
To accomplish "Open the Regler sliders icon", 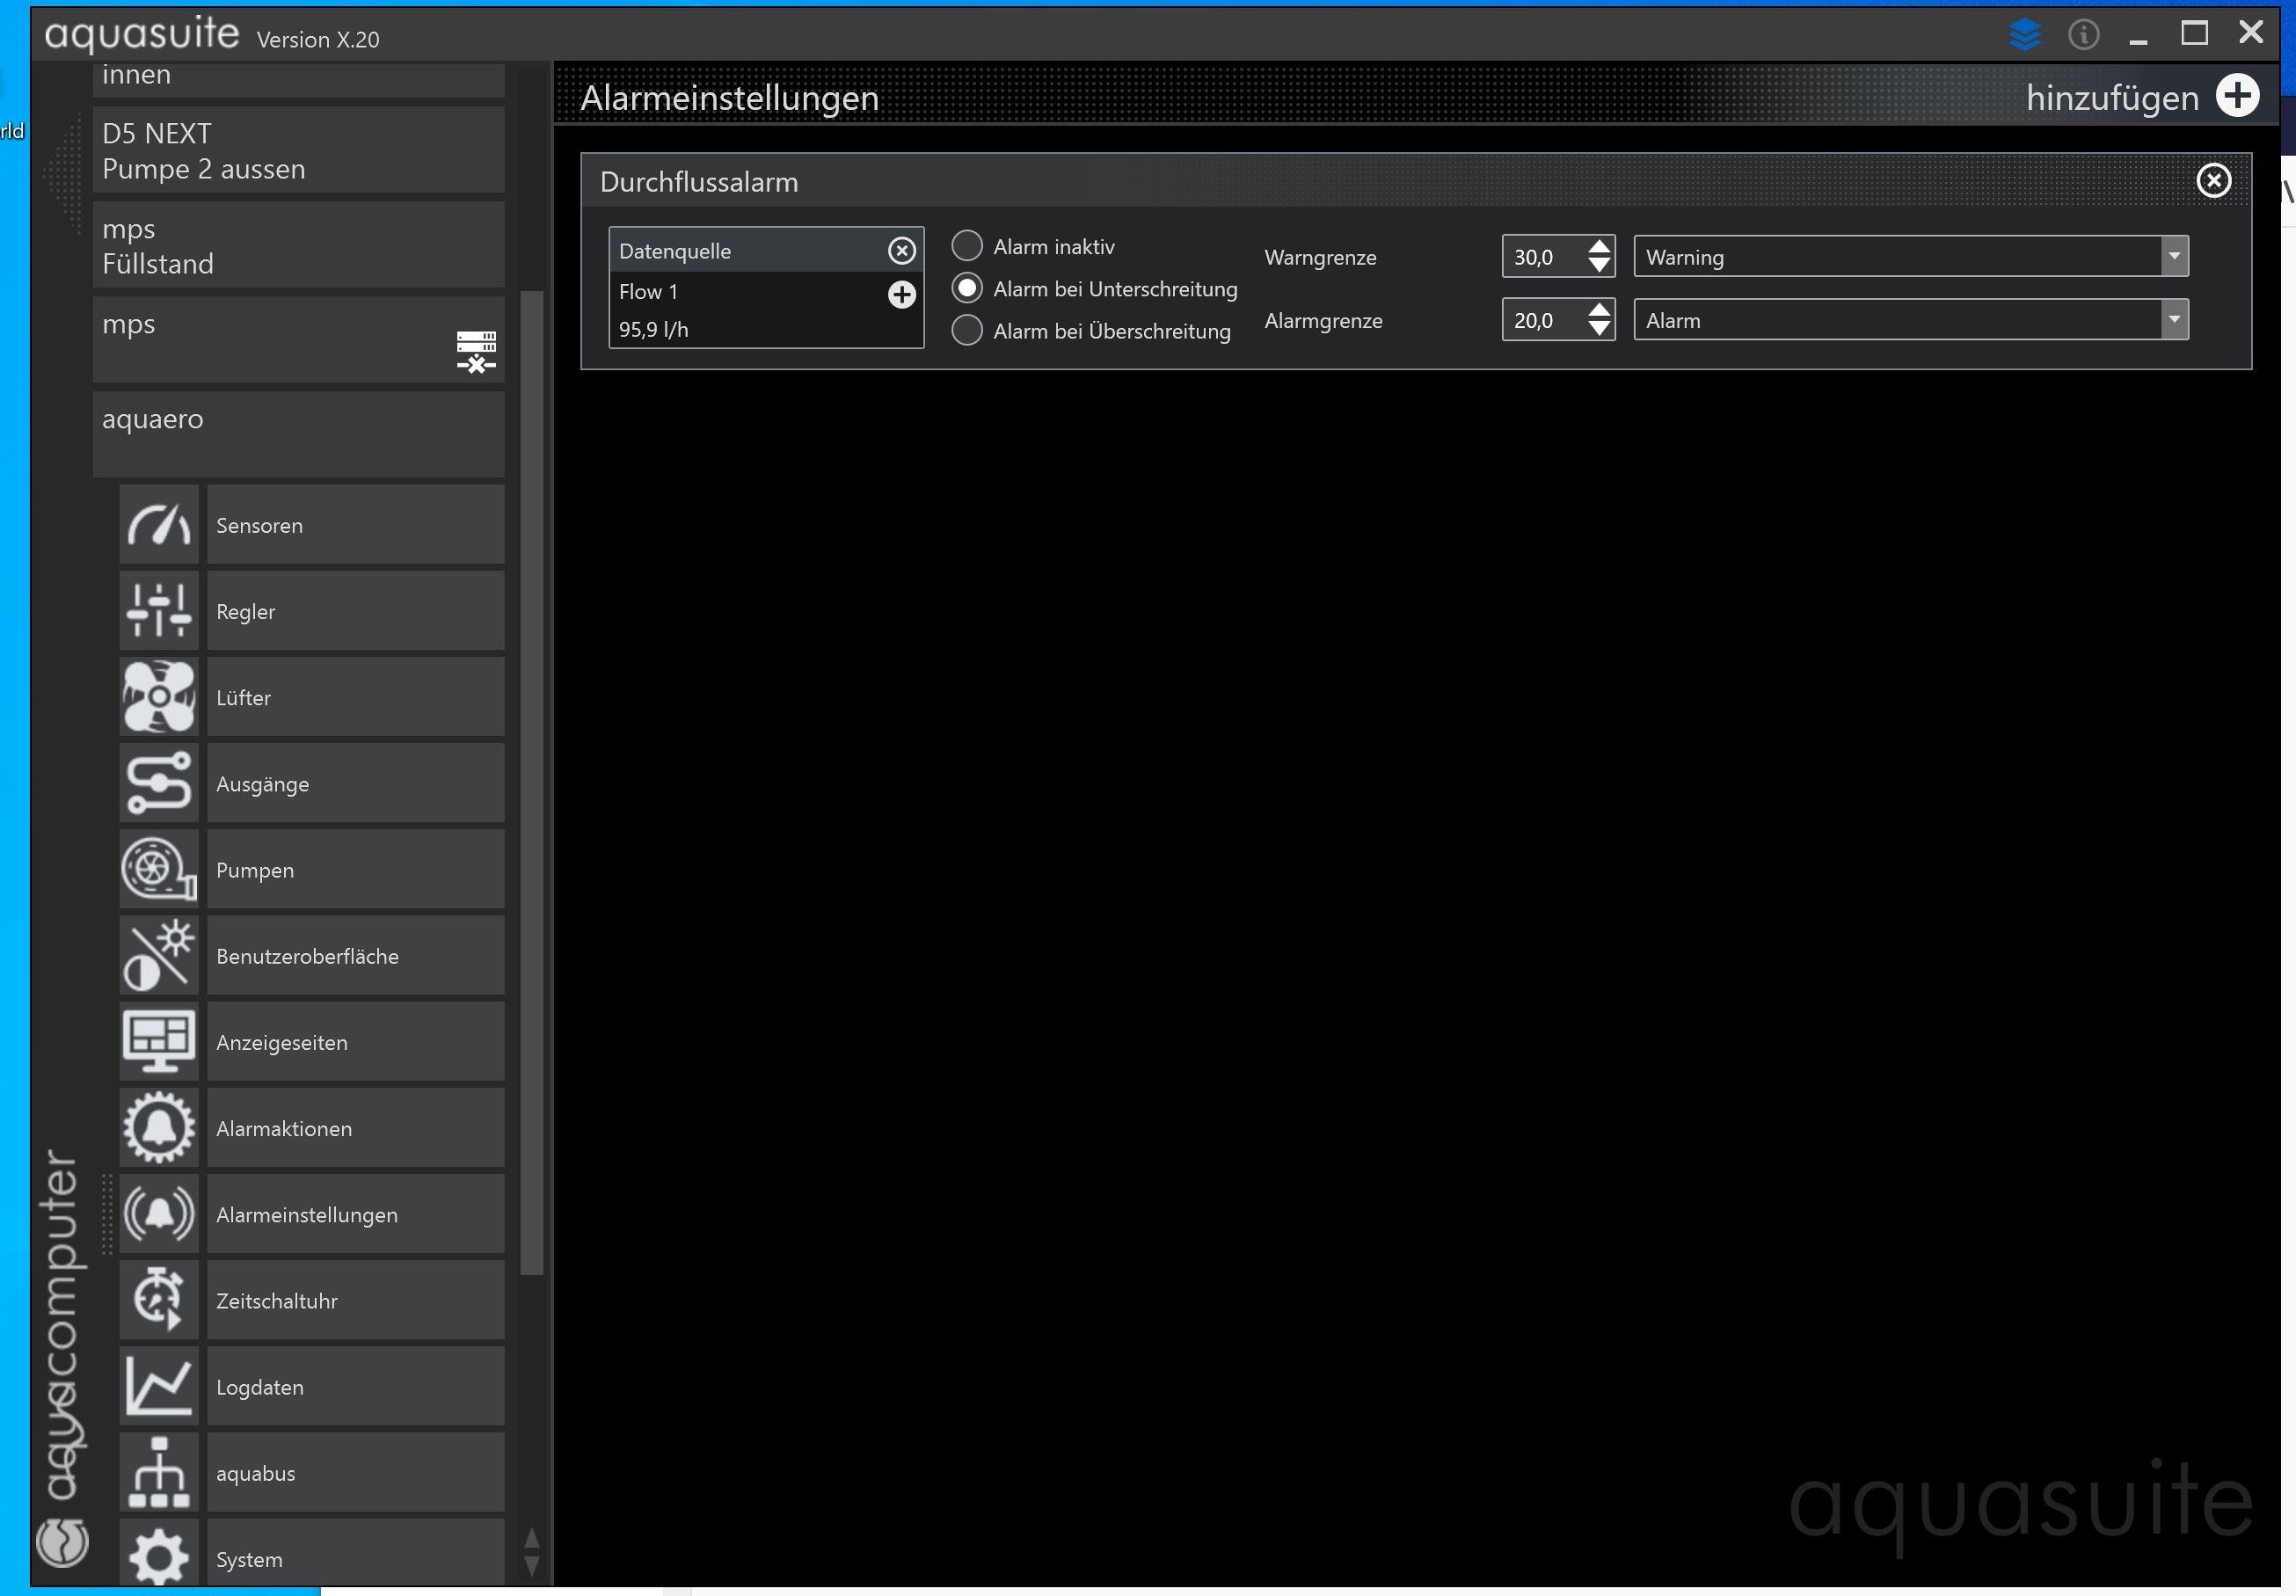I will [159, 610].
